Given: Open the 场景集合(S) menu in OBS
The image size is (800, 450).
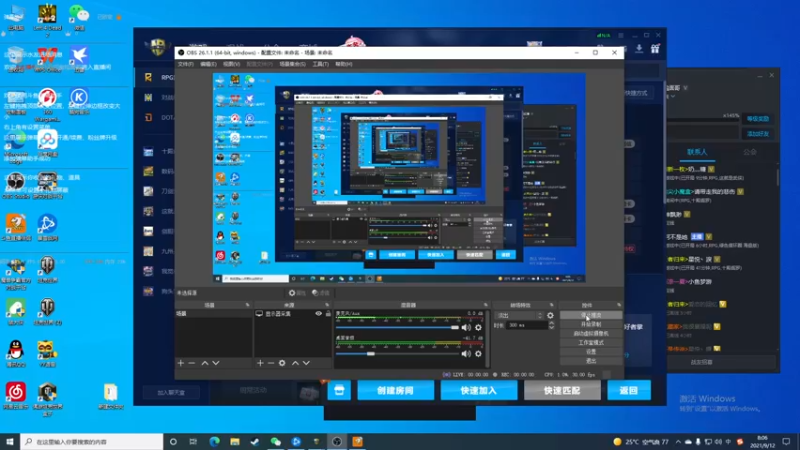Looking at the screenshot, I should point(292,64).
